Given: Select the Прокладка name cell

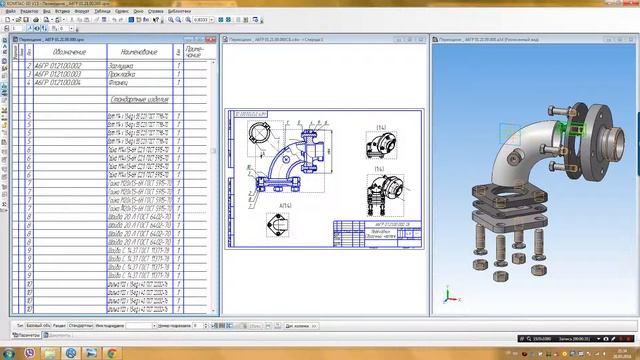Looking at the screenshot, I should click(140, 74).
